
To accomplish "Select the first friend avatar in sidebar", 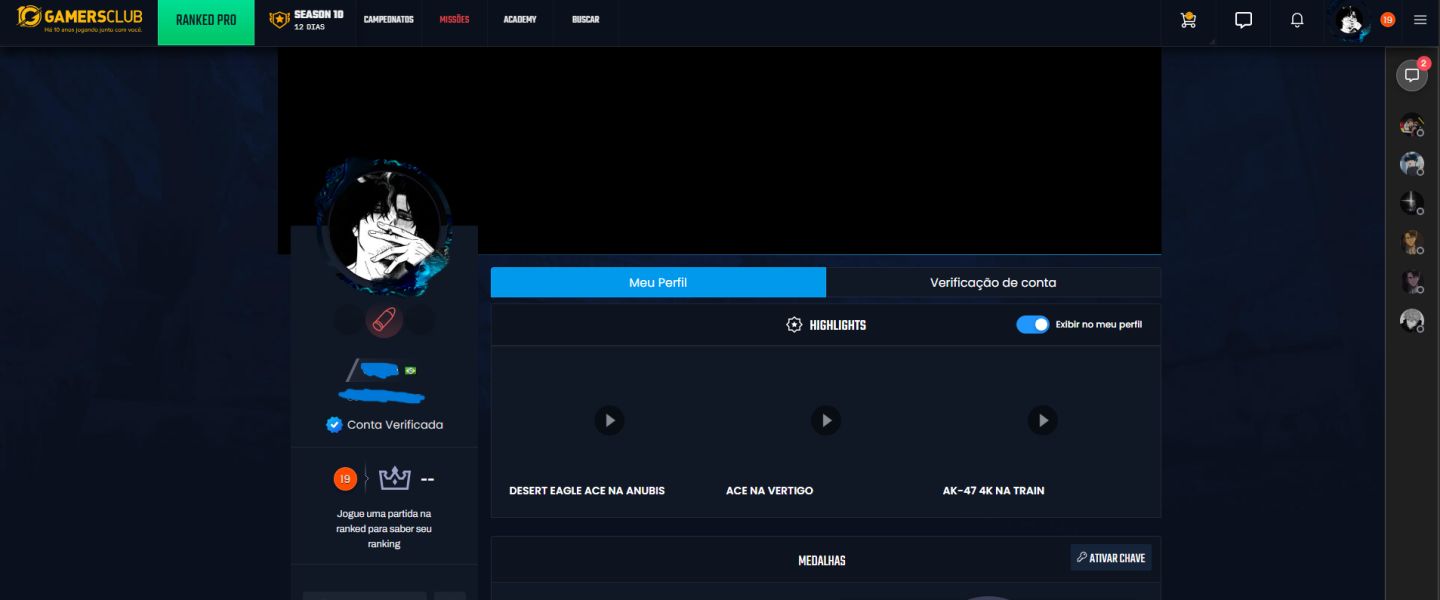I will pos(1411,124).
